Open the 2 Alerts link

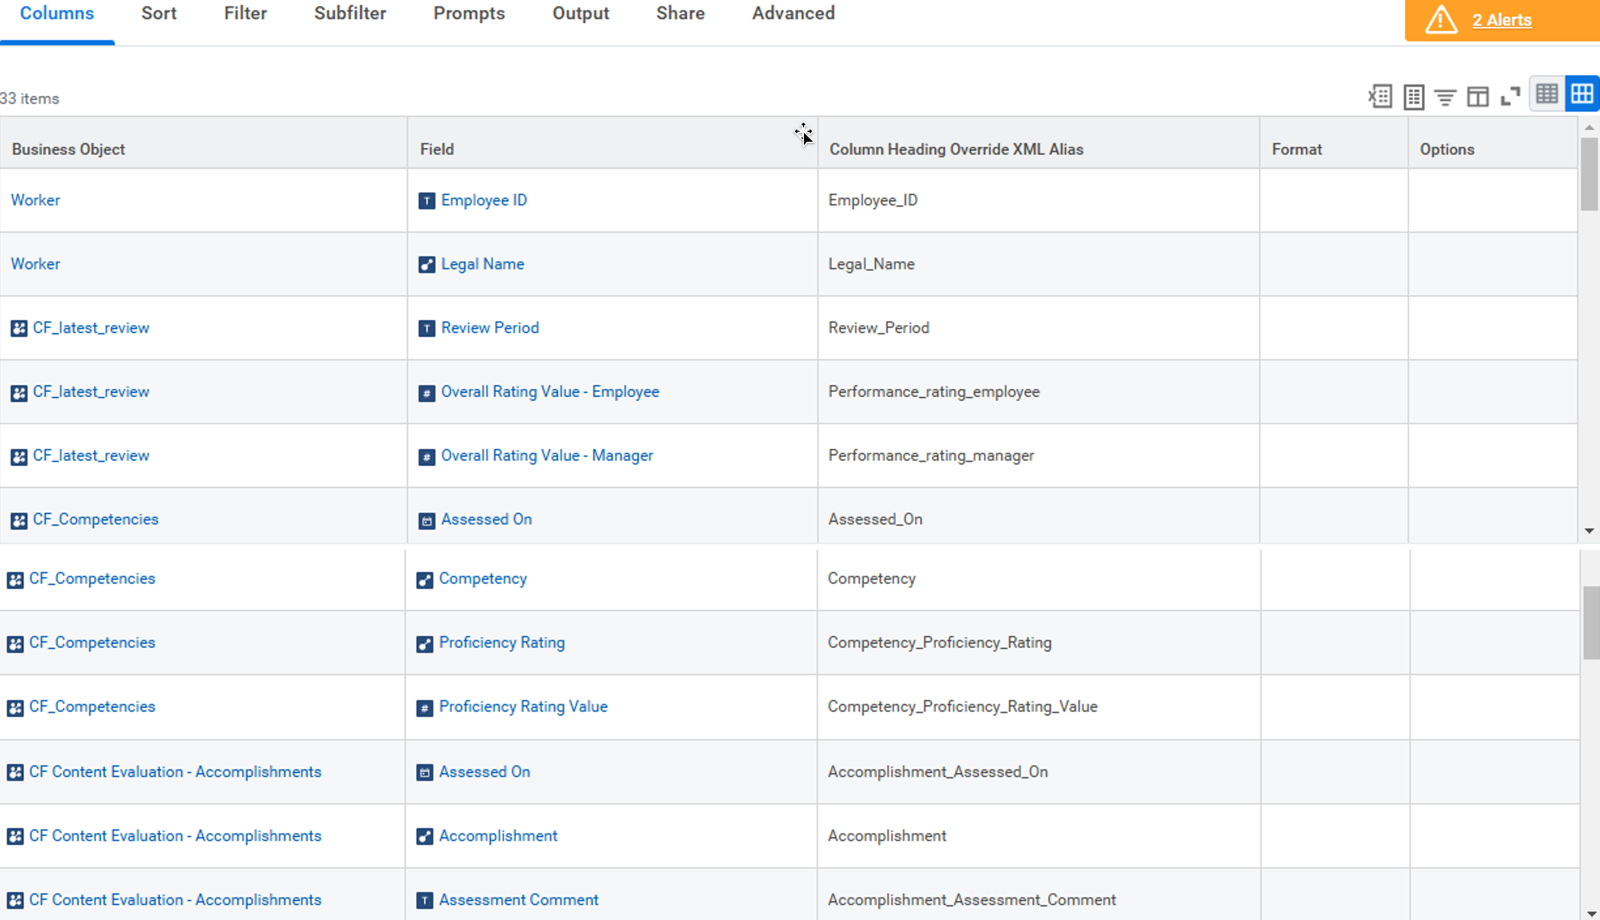(1501, 20)
